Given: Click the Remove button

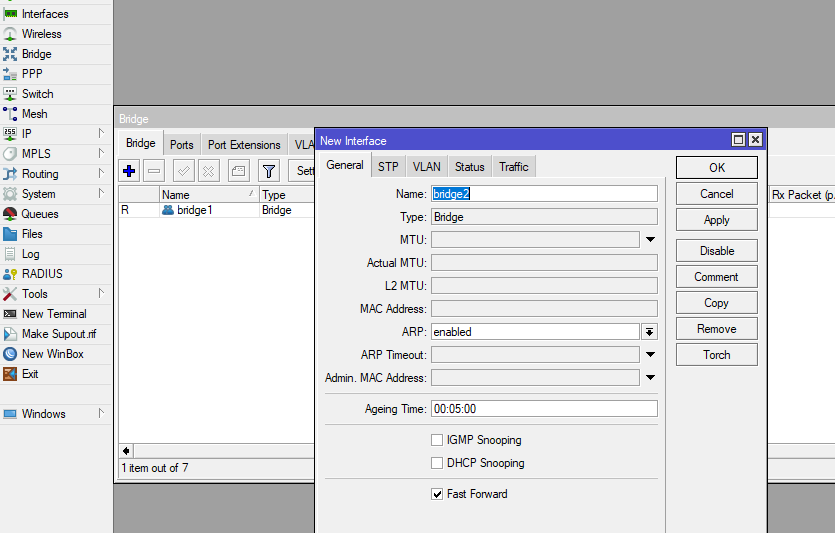Looking at the screenshot, I should [717, 329].
